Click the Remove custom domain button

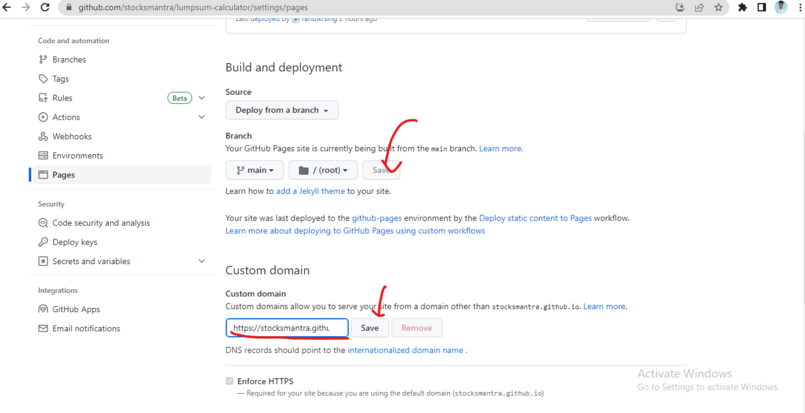[x=417, y=328]
